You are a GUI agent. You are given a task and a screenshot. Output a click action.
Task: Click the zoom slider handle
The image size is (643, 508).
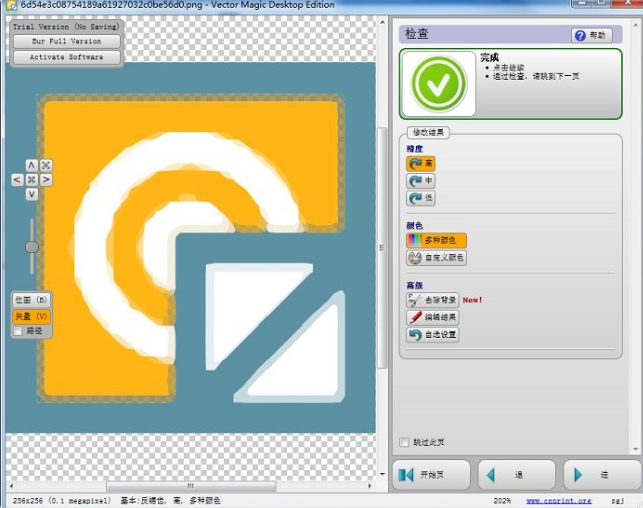(x=32, y=247)
